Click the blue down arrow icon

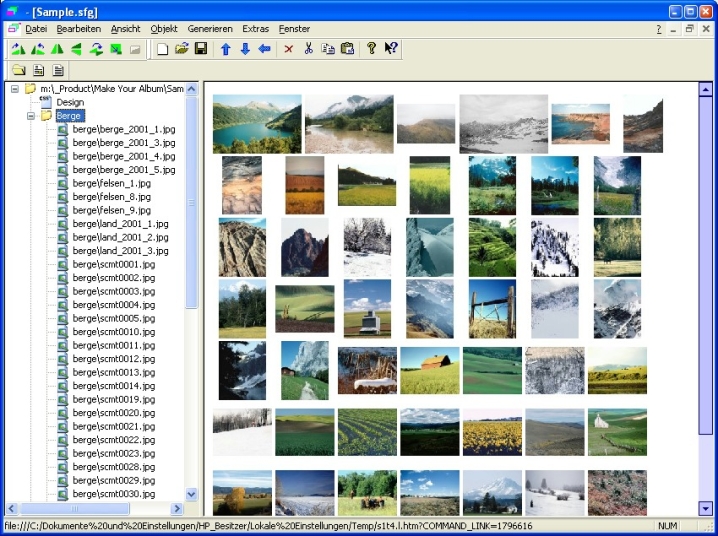tap(245, 49)
